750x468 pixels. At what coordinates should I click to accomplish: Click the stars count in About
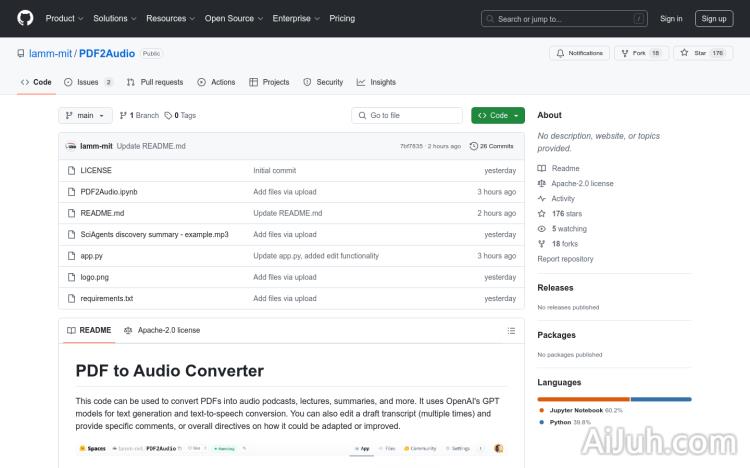pyautogui.click(x=566, y=214)
